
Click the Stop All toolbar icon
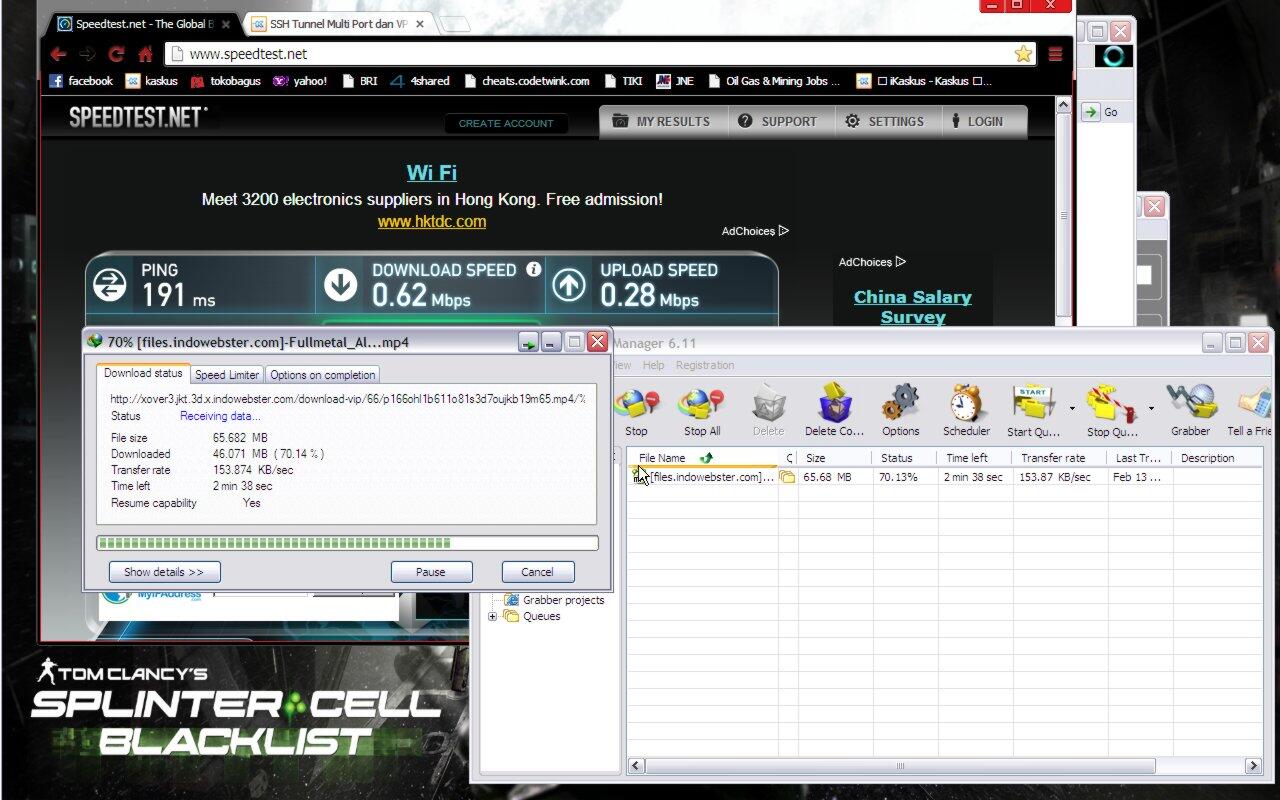(701, 405)
